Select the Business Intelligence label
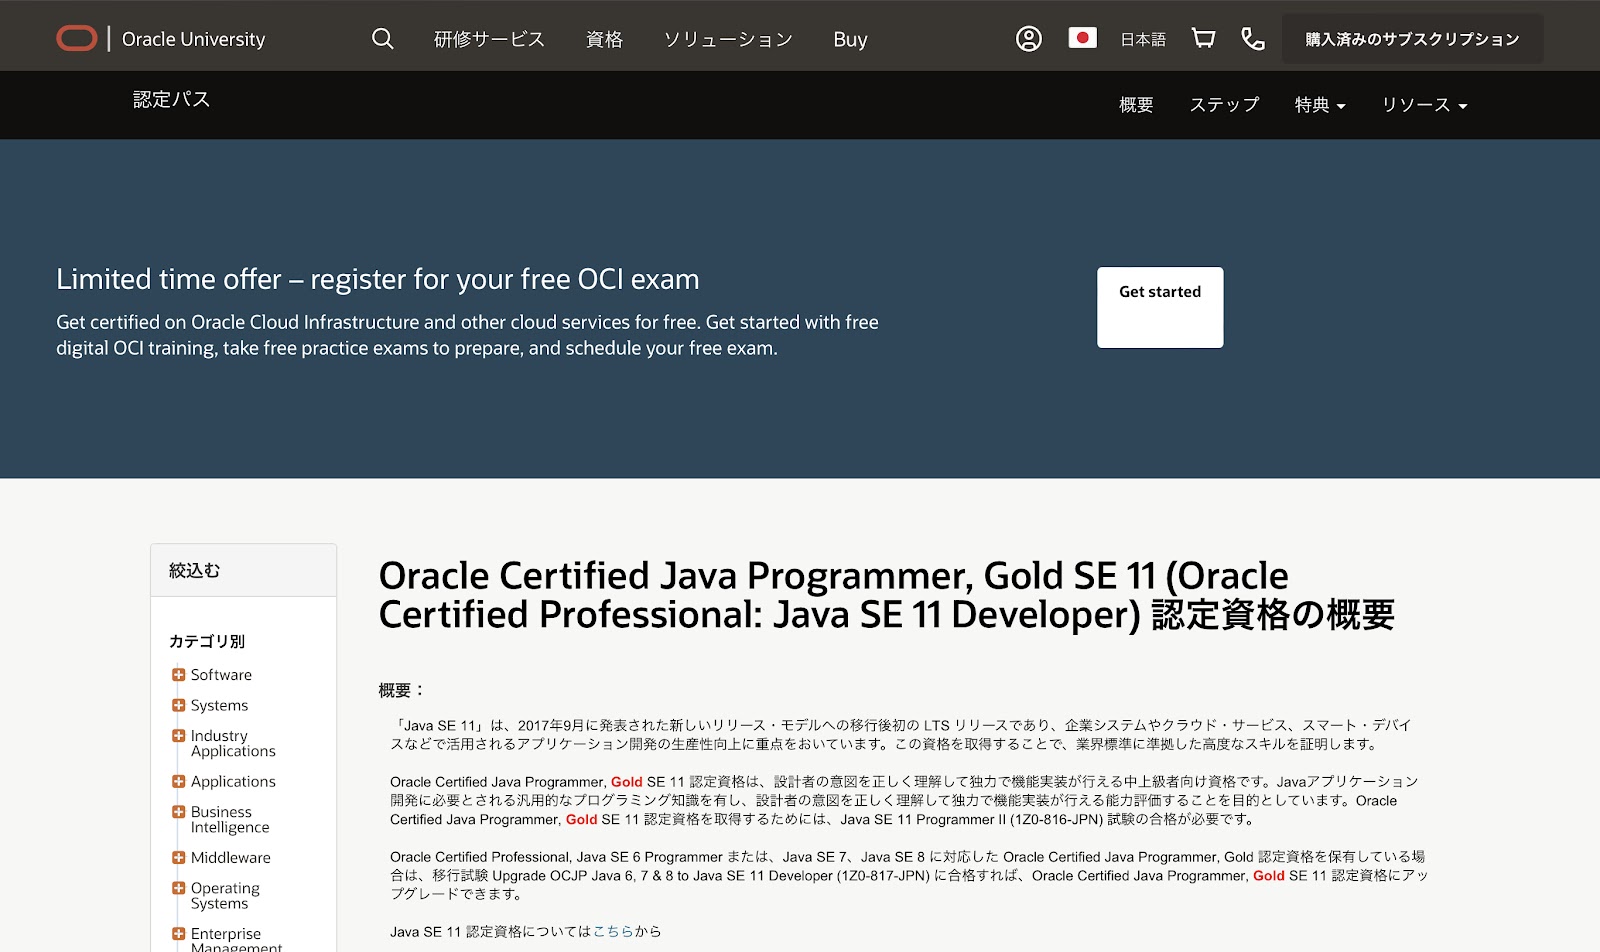 click(230, 819)
